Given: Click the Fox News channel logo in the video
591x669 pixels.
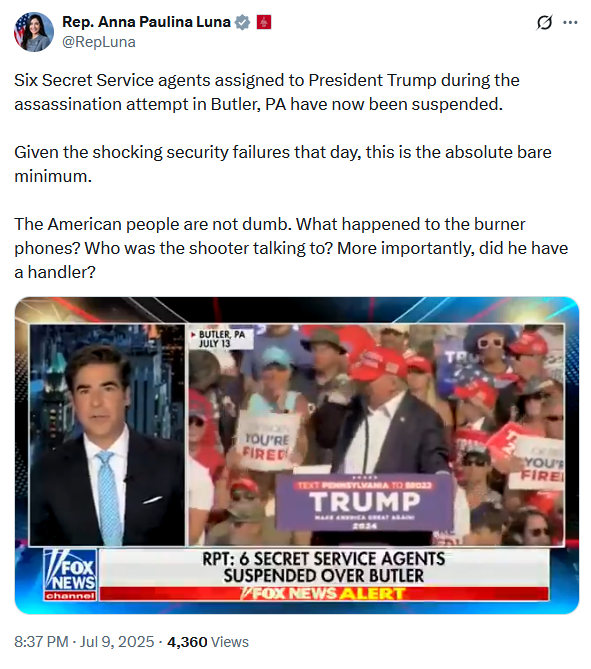Looking at the screenshot, I should click(x=70, y=574).
